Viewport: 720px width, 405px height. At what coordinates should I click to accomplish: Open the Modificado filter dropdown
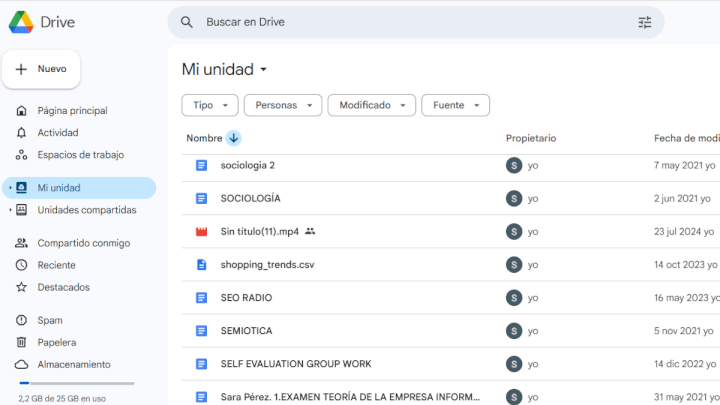click(371, 105)
